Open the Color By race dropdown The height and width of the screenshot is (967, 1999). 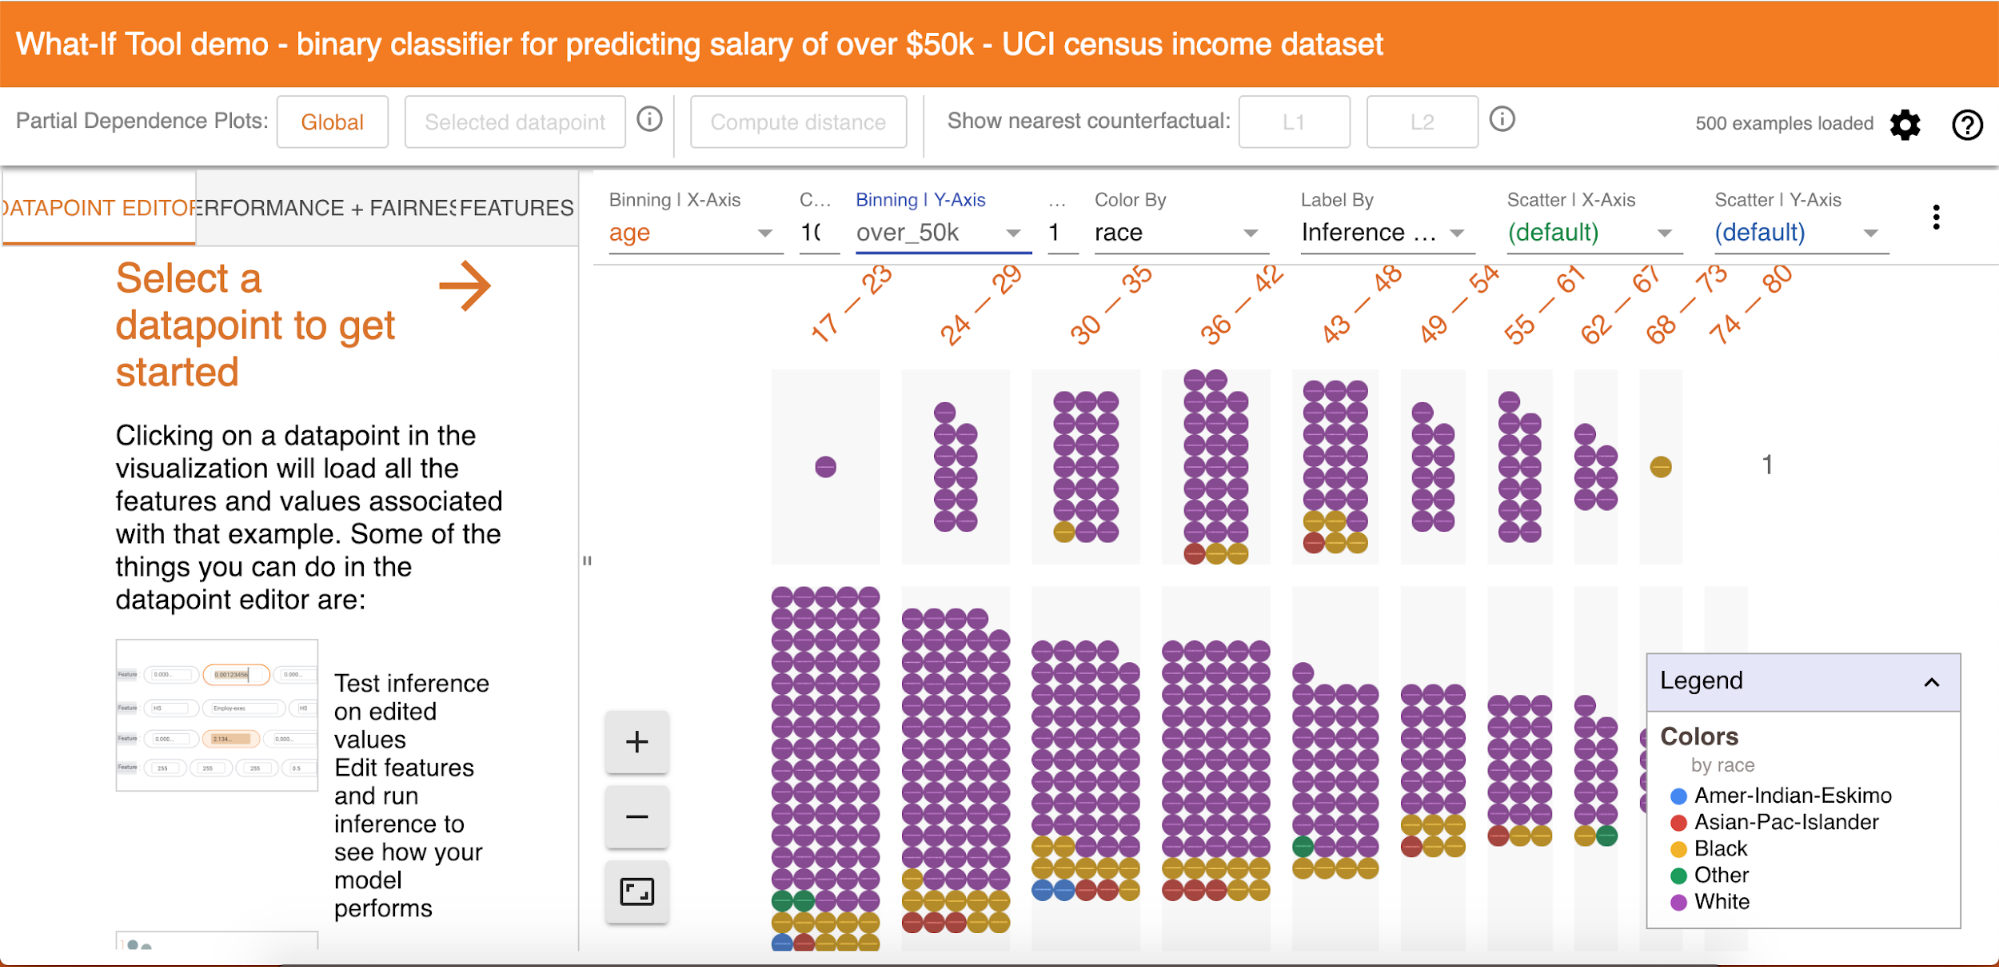click(1176, 233)
